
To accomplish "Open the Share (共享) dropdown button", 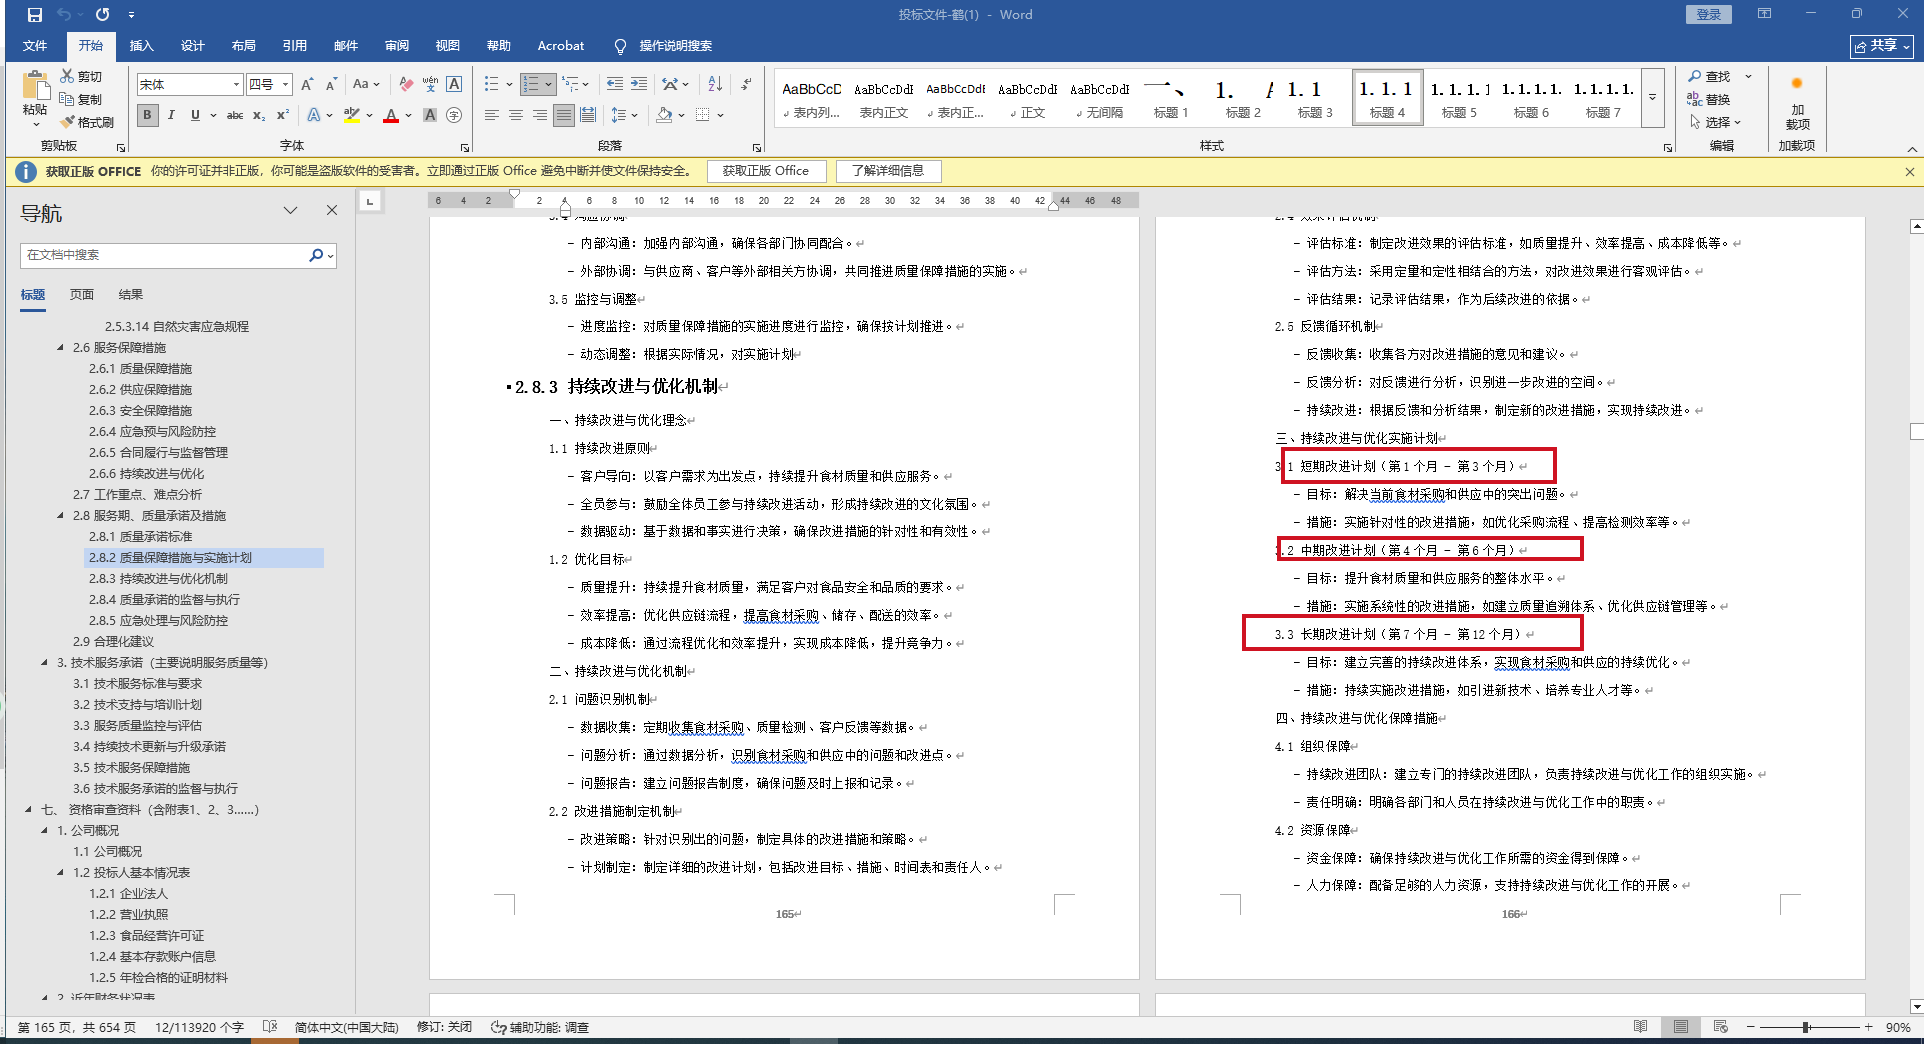I will 1882,46.
